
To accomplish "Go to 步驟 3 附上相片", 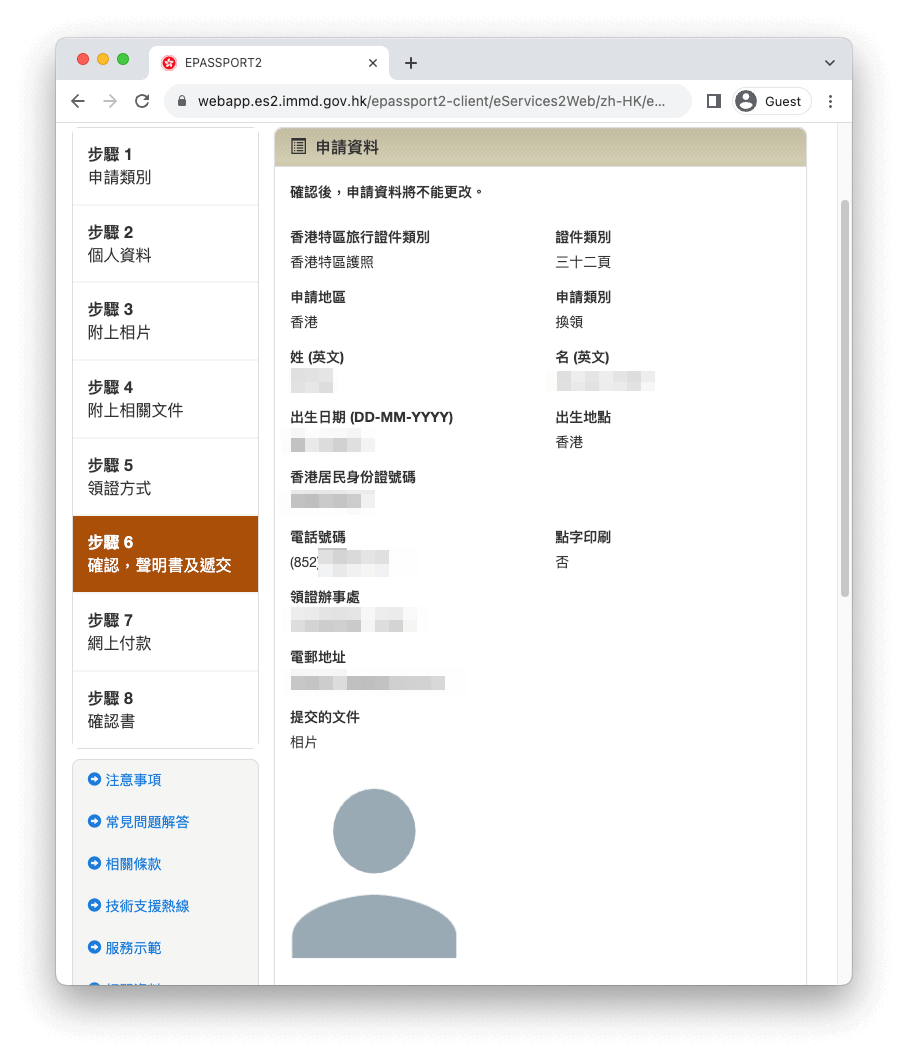I will (166, 321).
